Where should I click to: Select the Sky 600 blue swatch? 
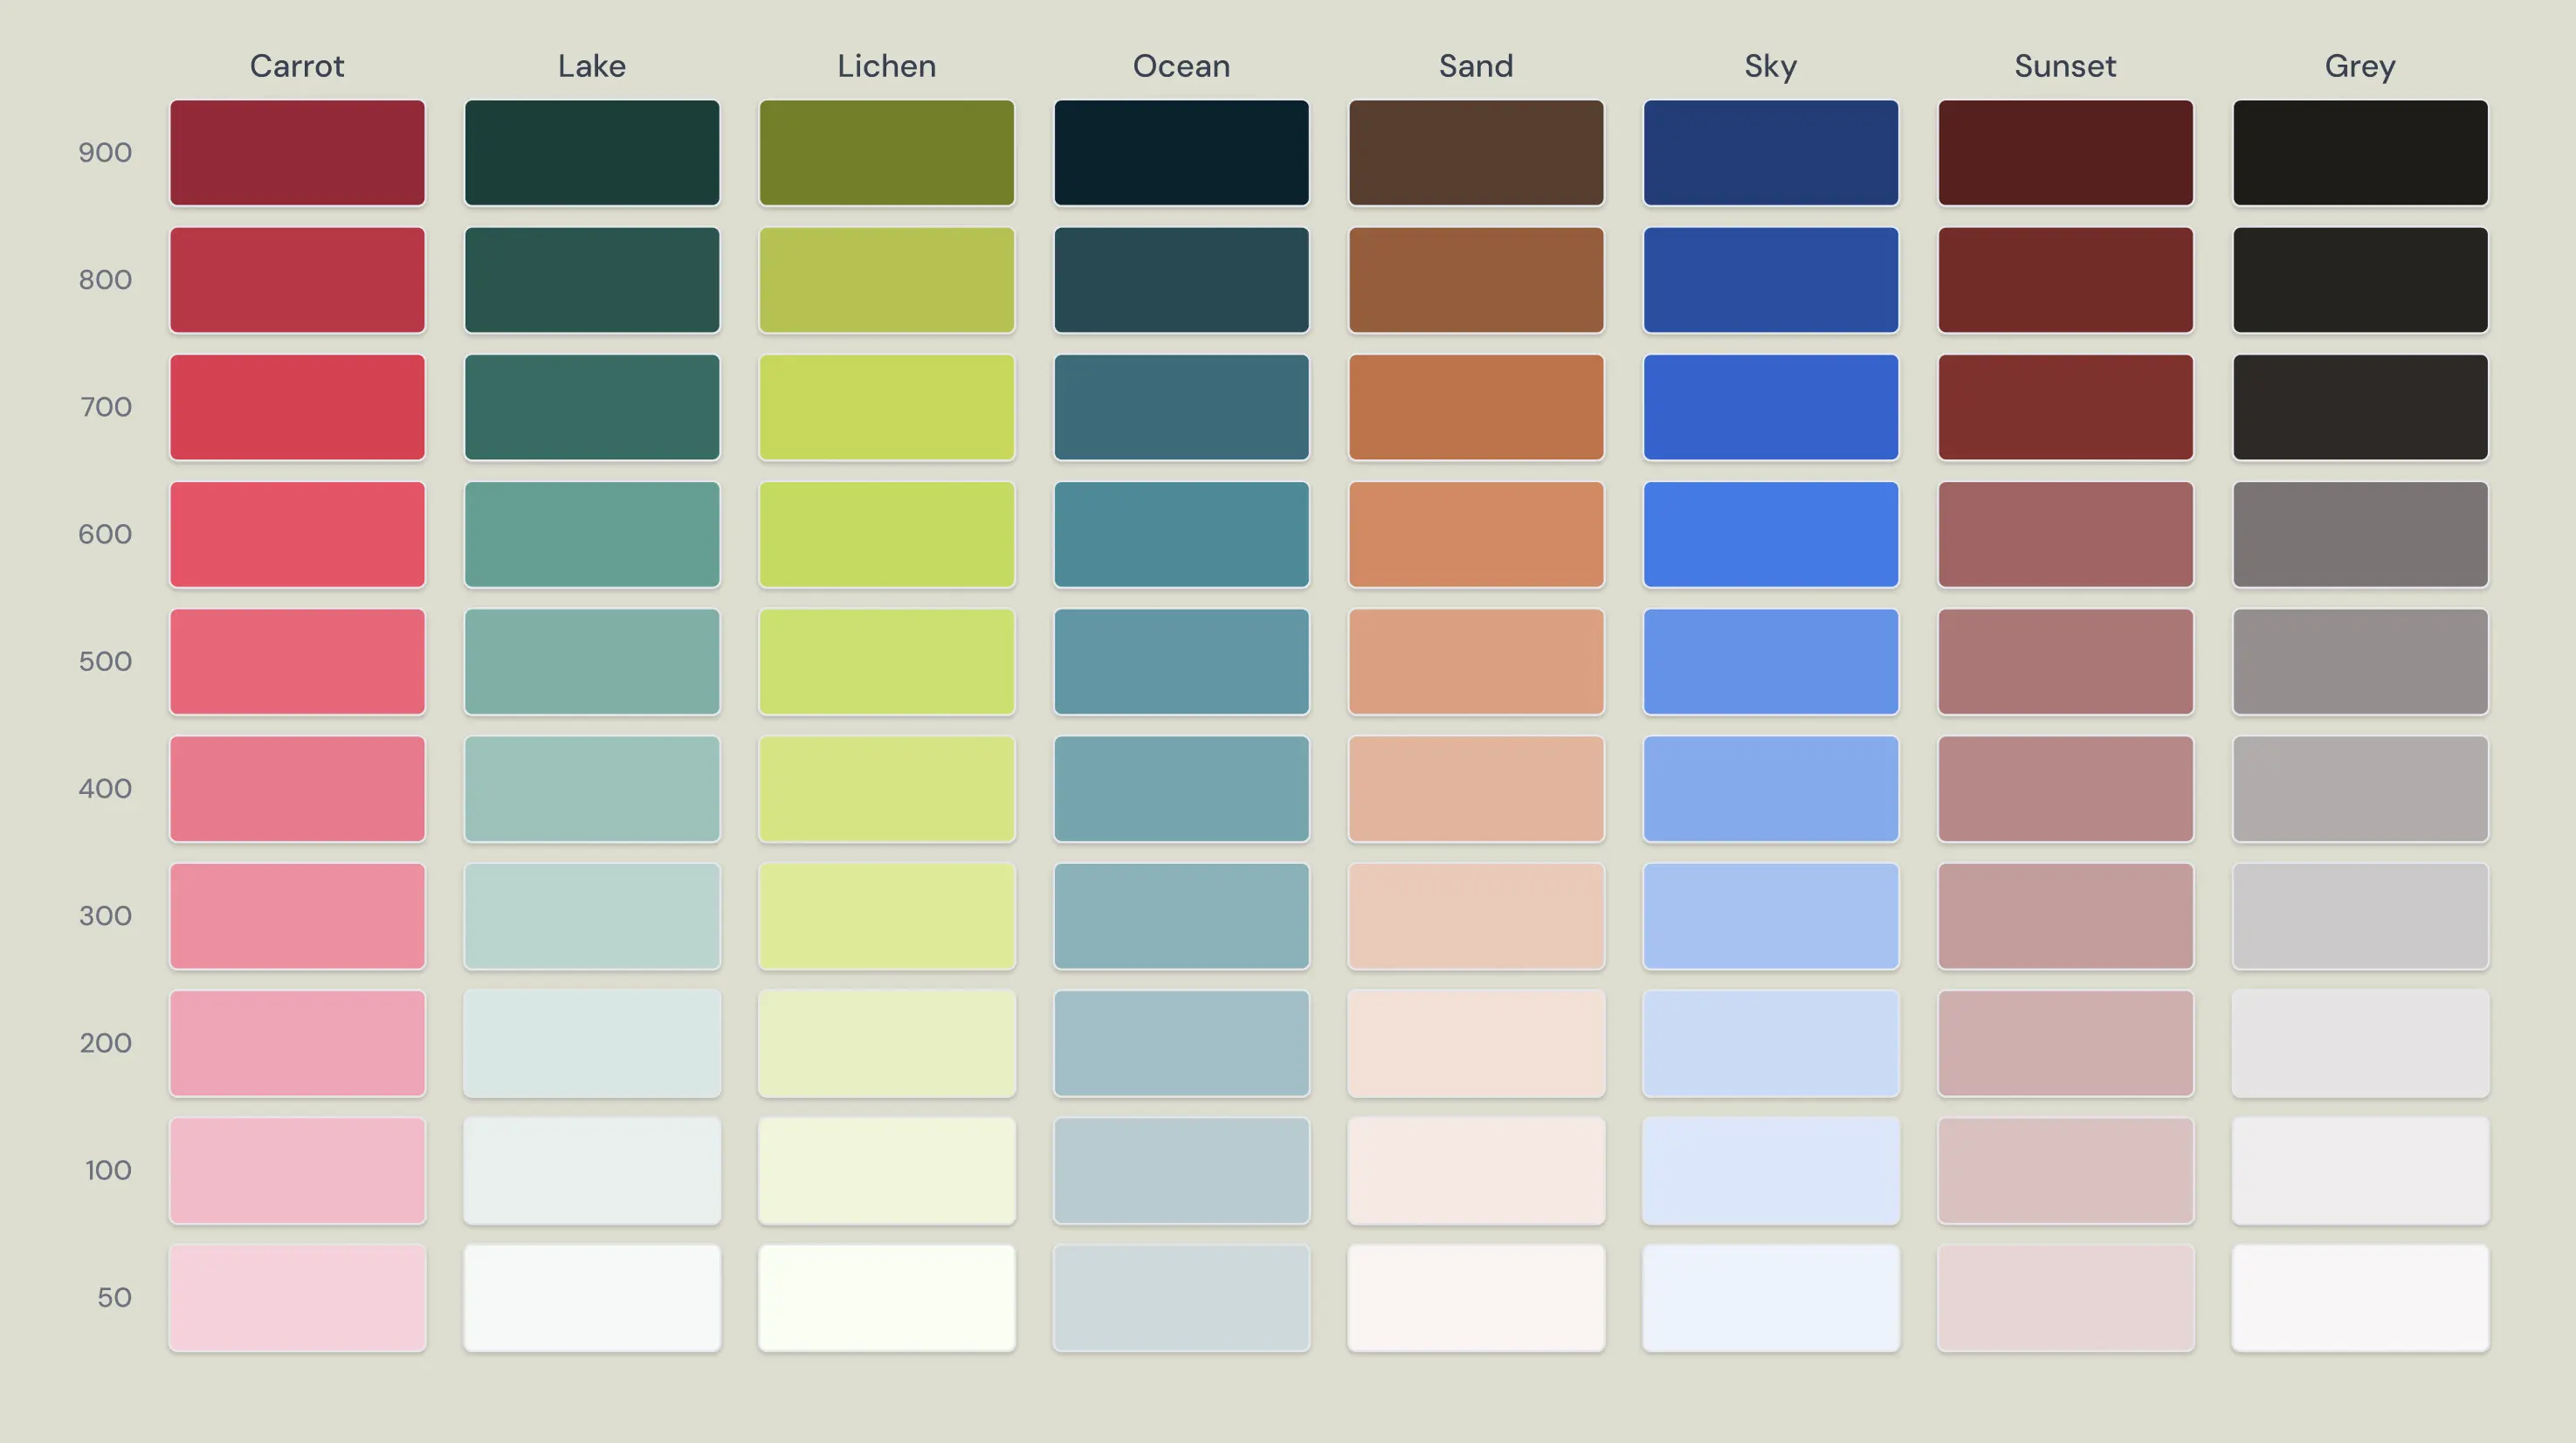[x=1770, y=534]
